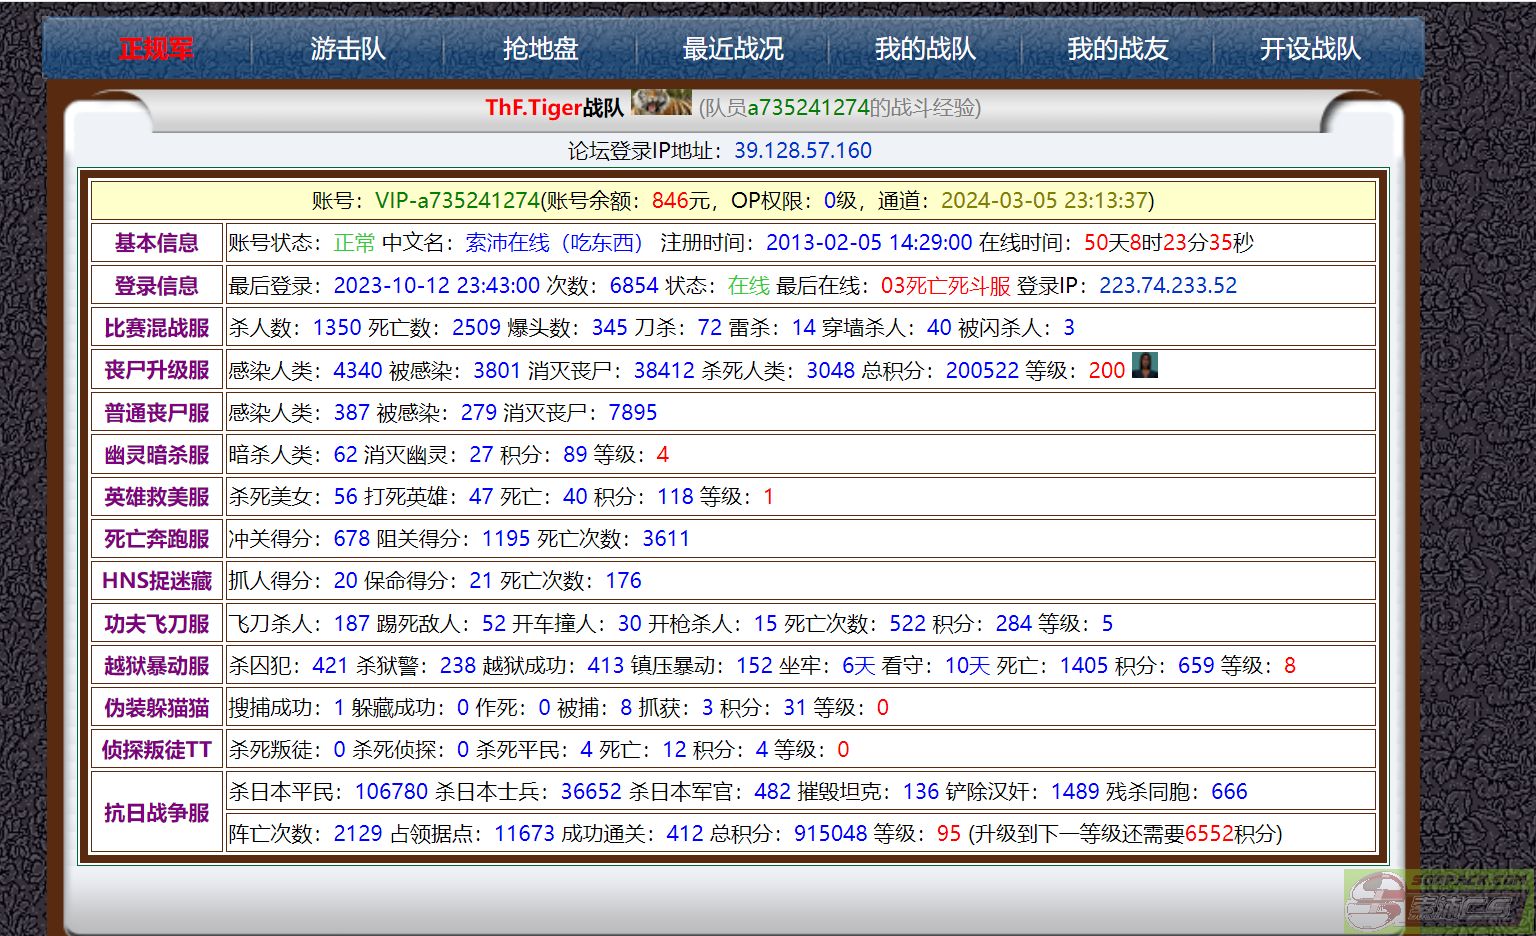Click channel expiry date 2024-03-05 23:13:37
This screenshot has width=1536, height=936.
(1044, 200)
